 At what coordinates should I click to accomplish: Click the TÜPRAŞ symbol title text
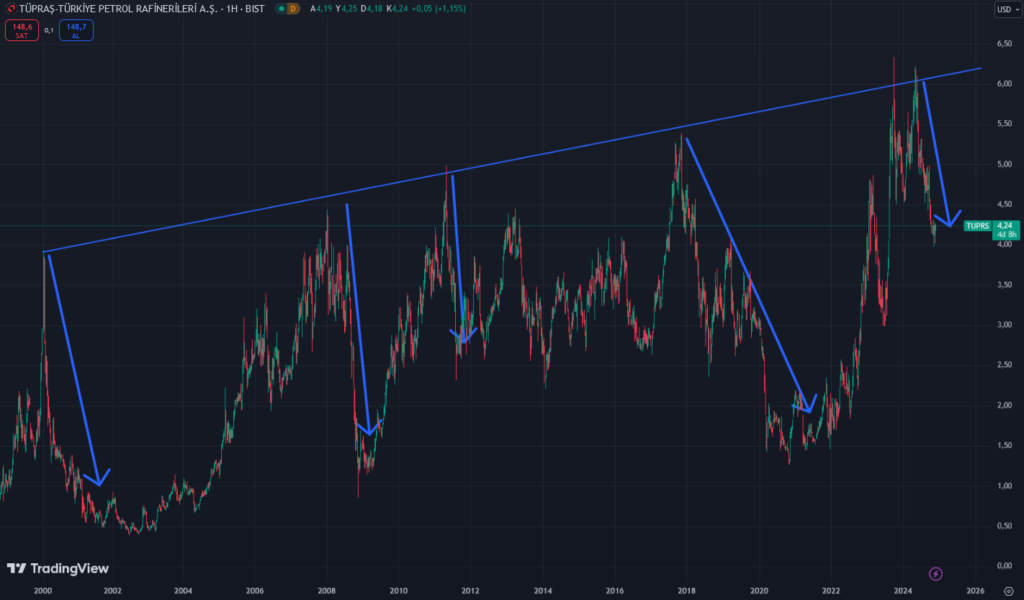pyautogui.click(x=130, y=8)
